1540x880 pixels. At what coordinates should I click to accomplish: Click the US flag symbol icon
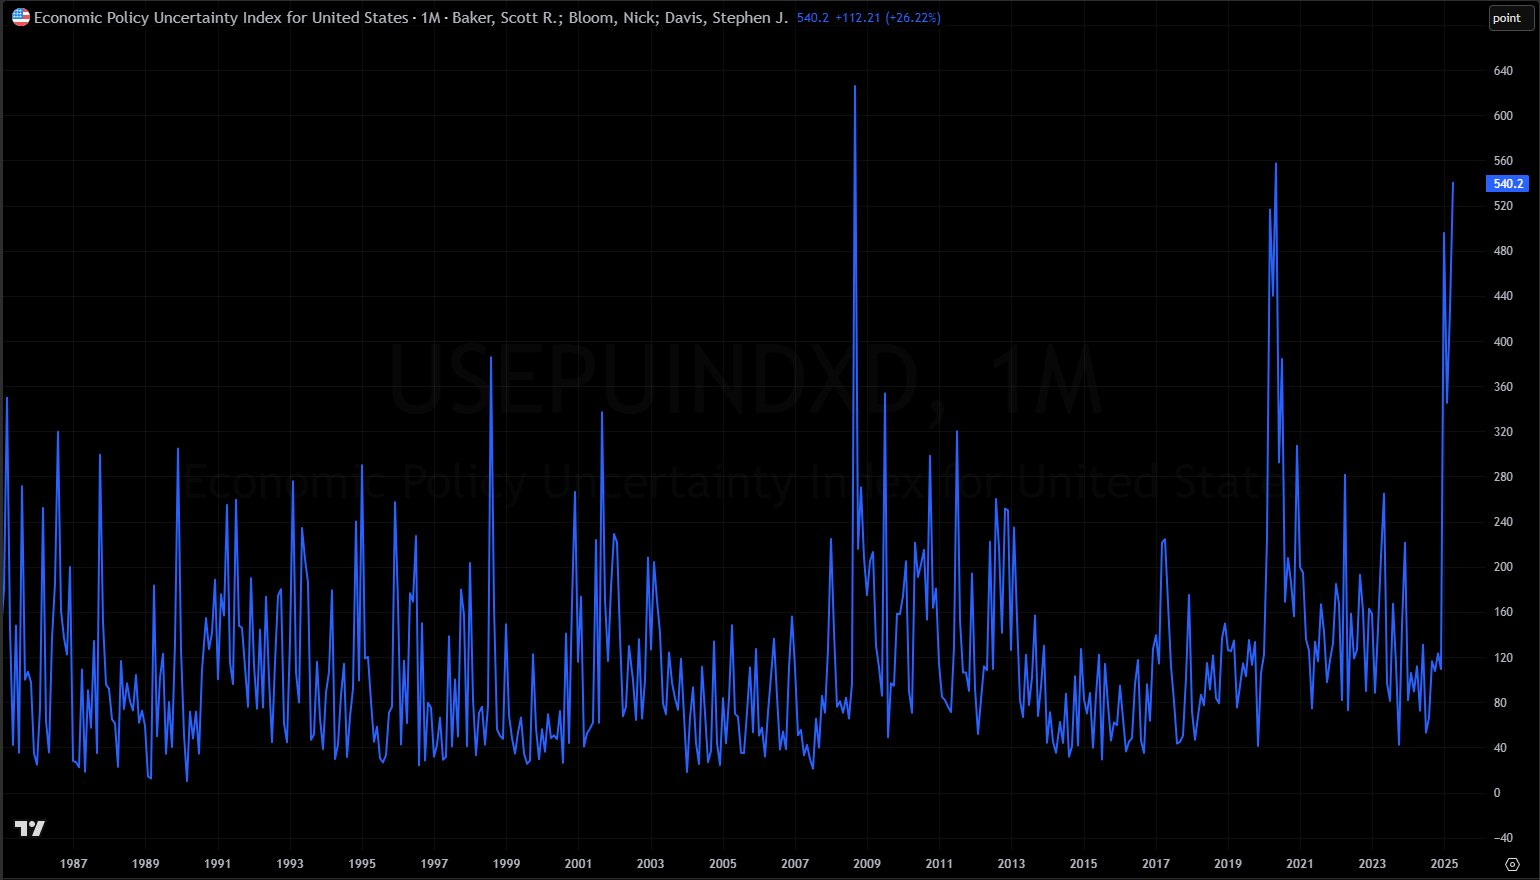pos(20,17)
